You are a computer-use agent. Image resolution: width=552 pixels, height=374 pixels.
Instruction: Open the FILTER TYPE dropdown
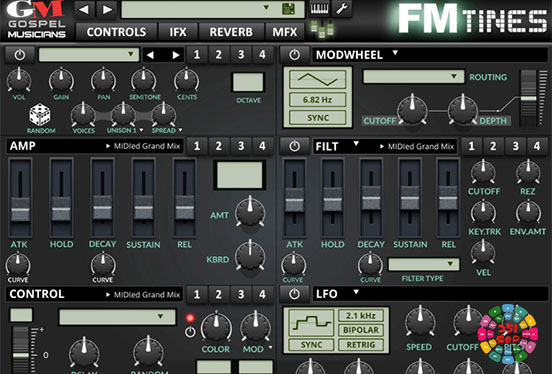tap(424, 264)
